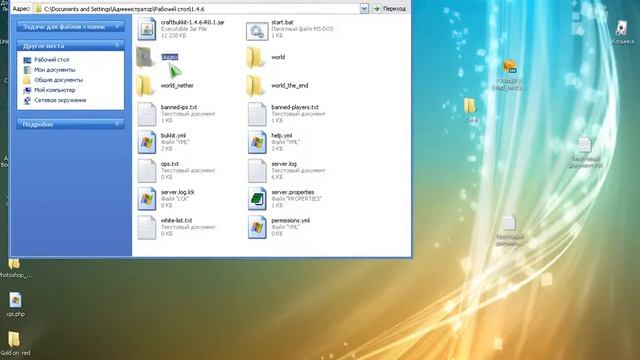The width and height of the screenshot is (640, 360).
Task: Select the Gold on red desktop folder
Action: click(14, 339)
